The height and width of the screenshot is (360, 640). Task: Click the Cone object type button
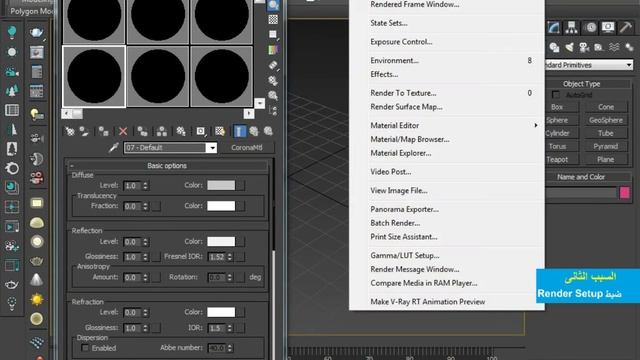point(606,107)
